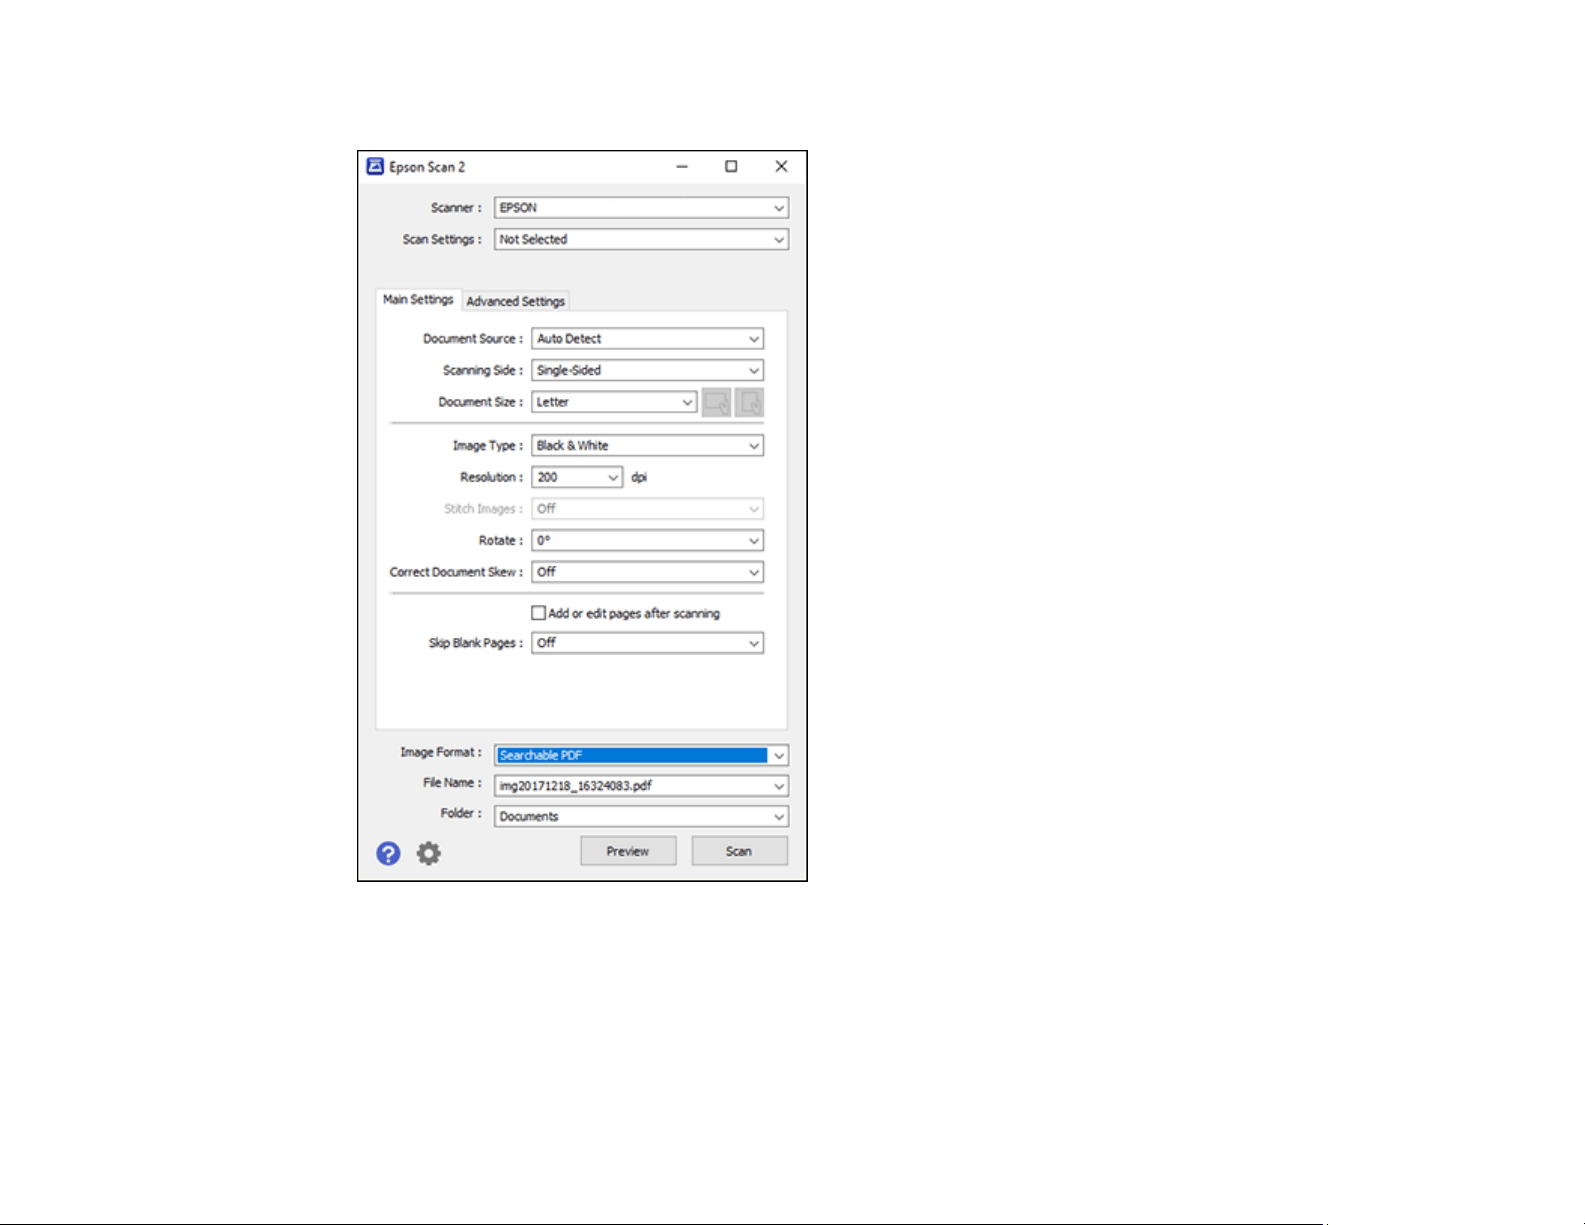The height and width of the screenshot is (1225, 1585).
Task: Click the File Name field
Action: (x=641, y=786)
